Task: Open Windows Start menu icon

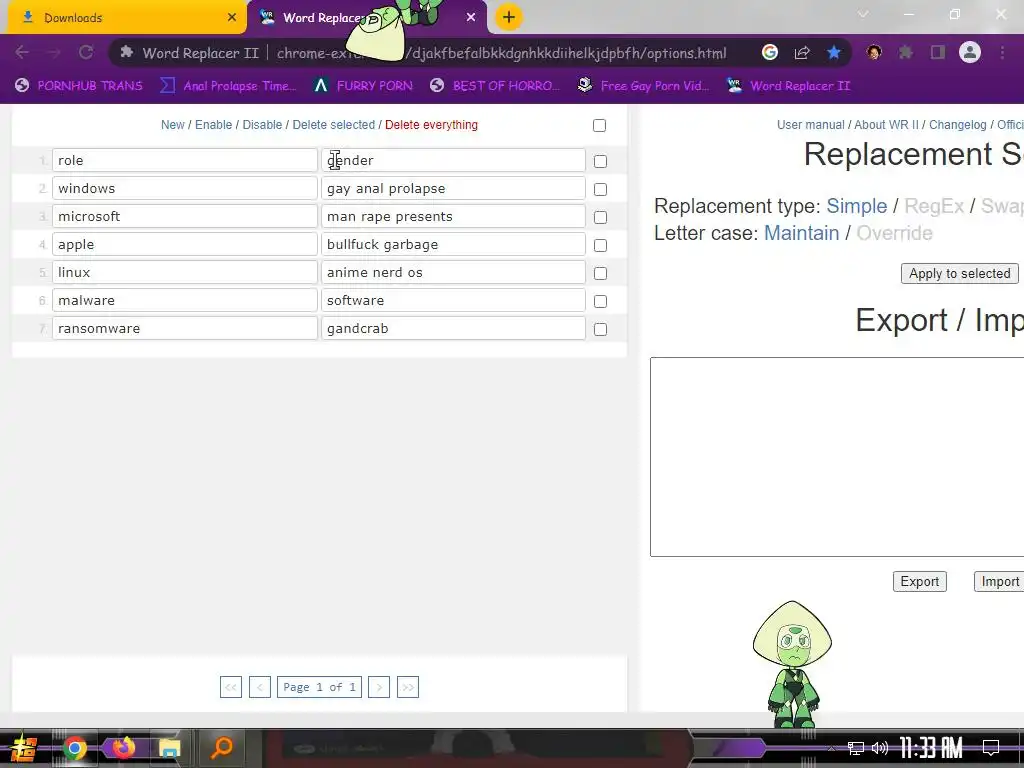Action: (x=24, y=748)
